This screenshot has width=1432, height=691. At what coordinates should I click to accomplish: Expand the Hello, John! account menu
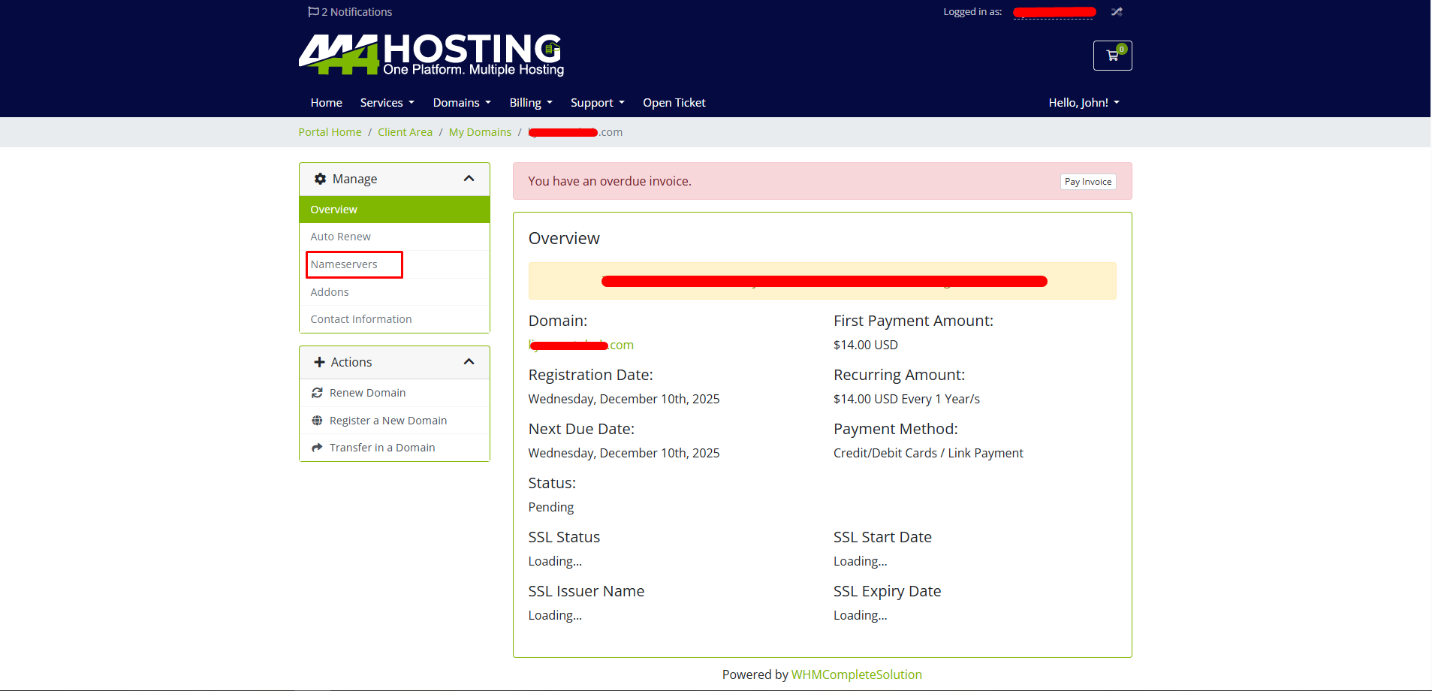(x=1084, y=103)
